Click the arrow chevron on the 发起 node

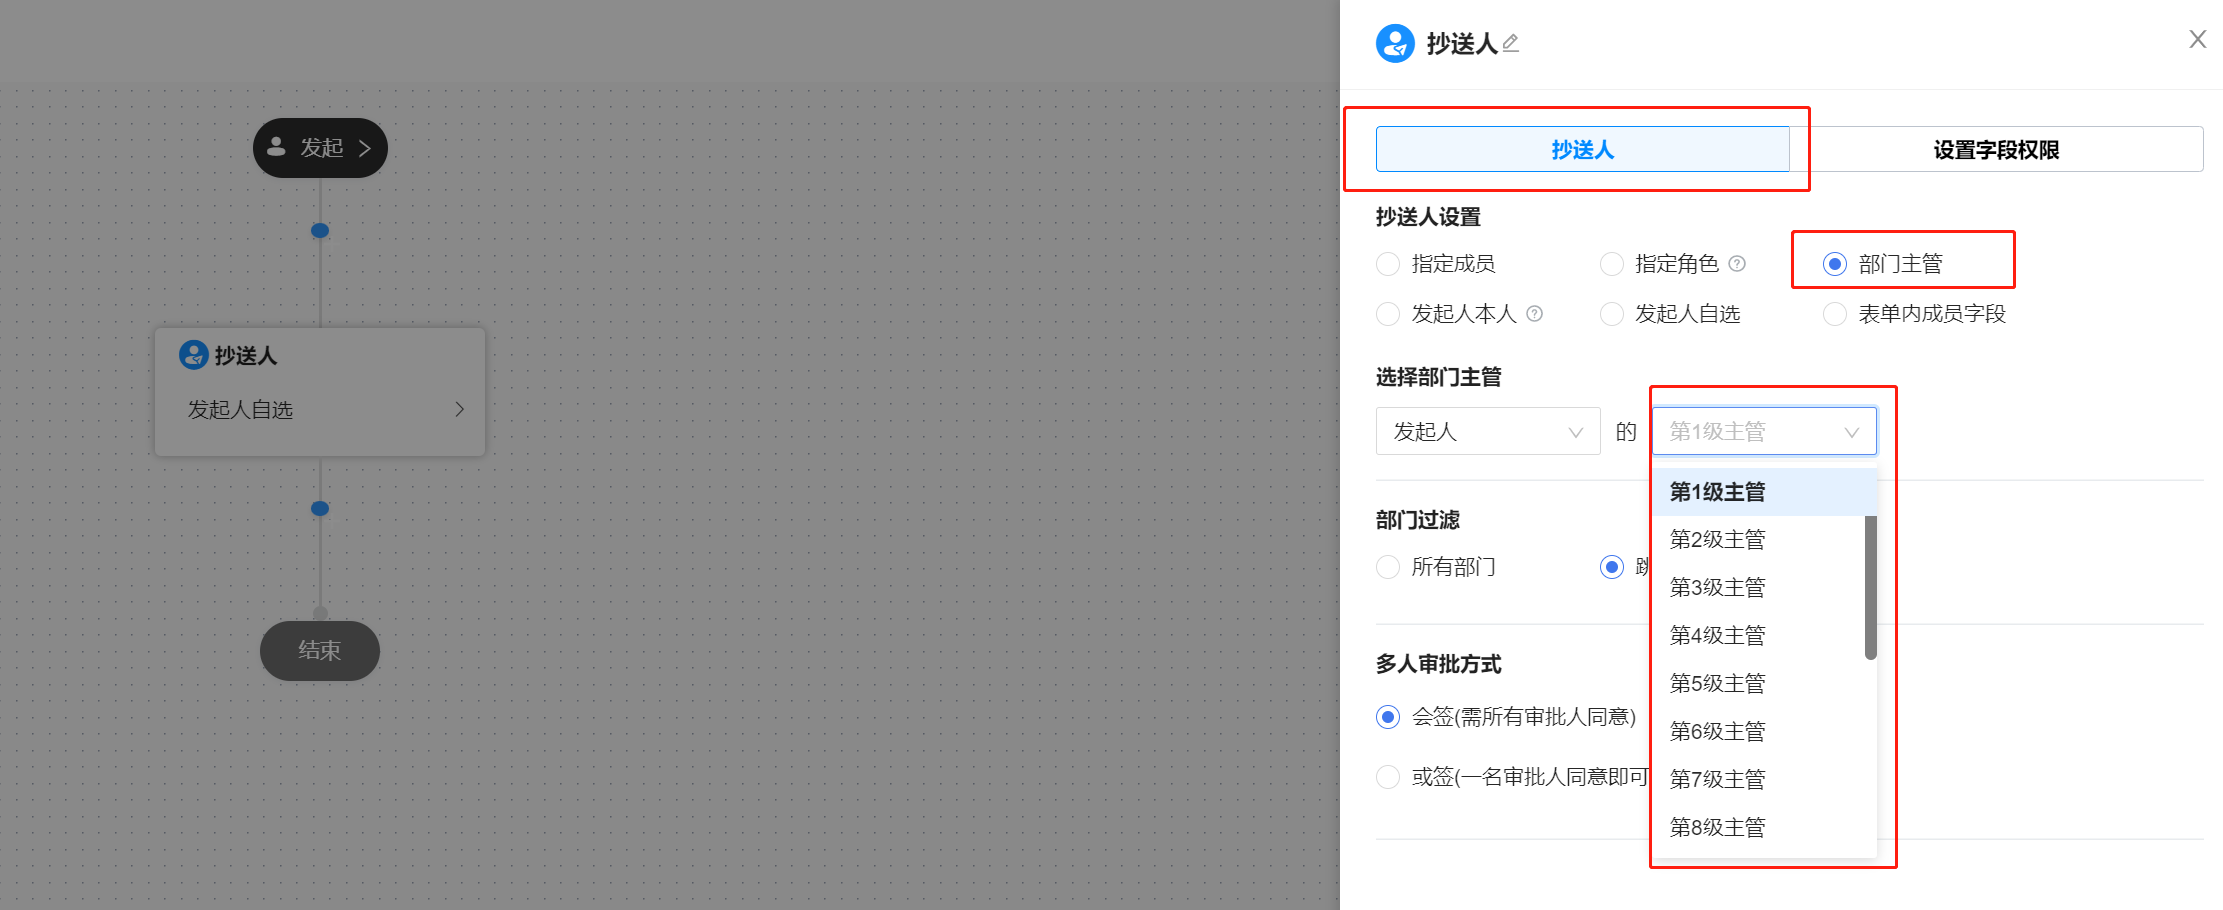pyautogui.click(x=365, y=148)
